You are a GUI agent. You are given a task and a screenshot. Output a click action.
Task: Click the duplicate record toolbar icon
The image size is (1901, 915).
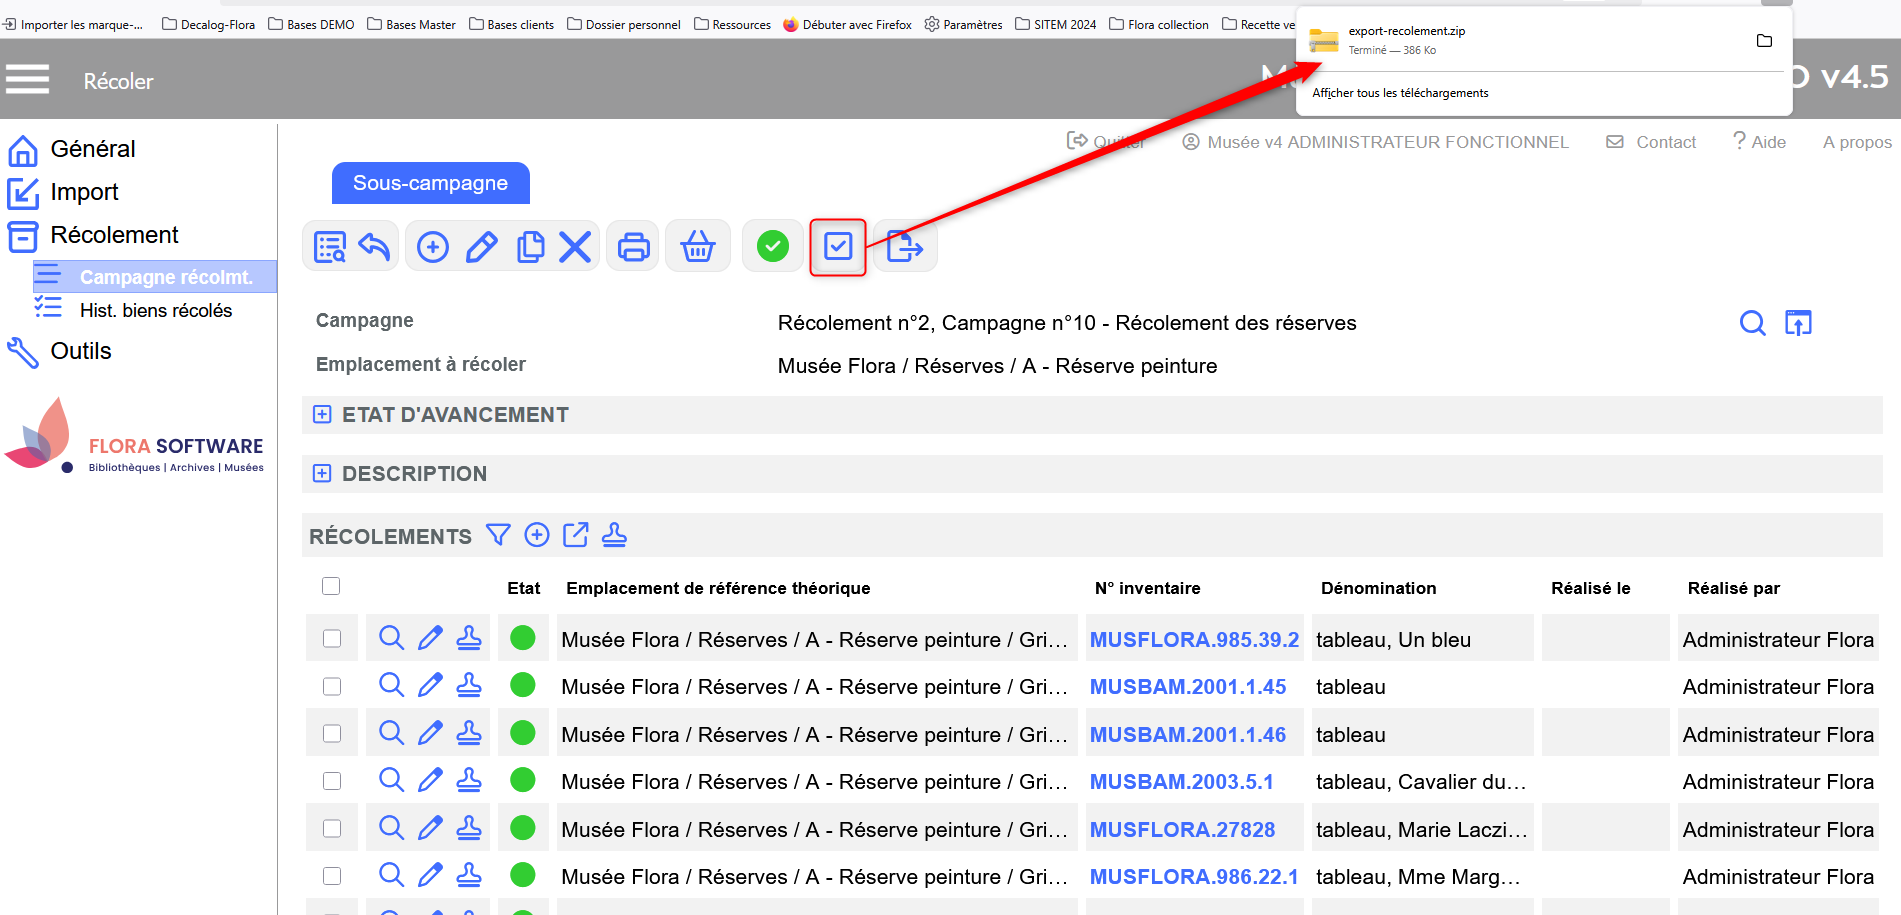(x=530, y=246)
